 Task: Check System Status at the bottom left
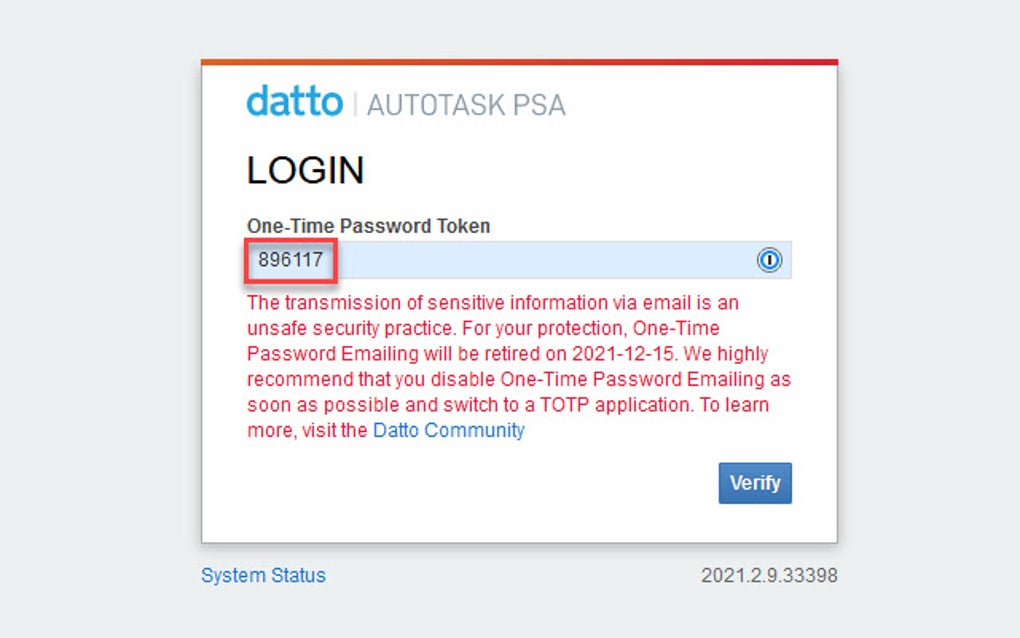click(262, 575)
